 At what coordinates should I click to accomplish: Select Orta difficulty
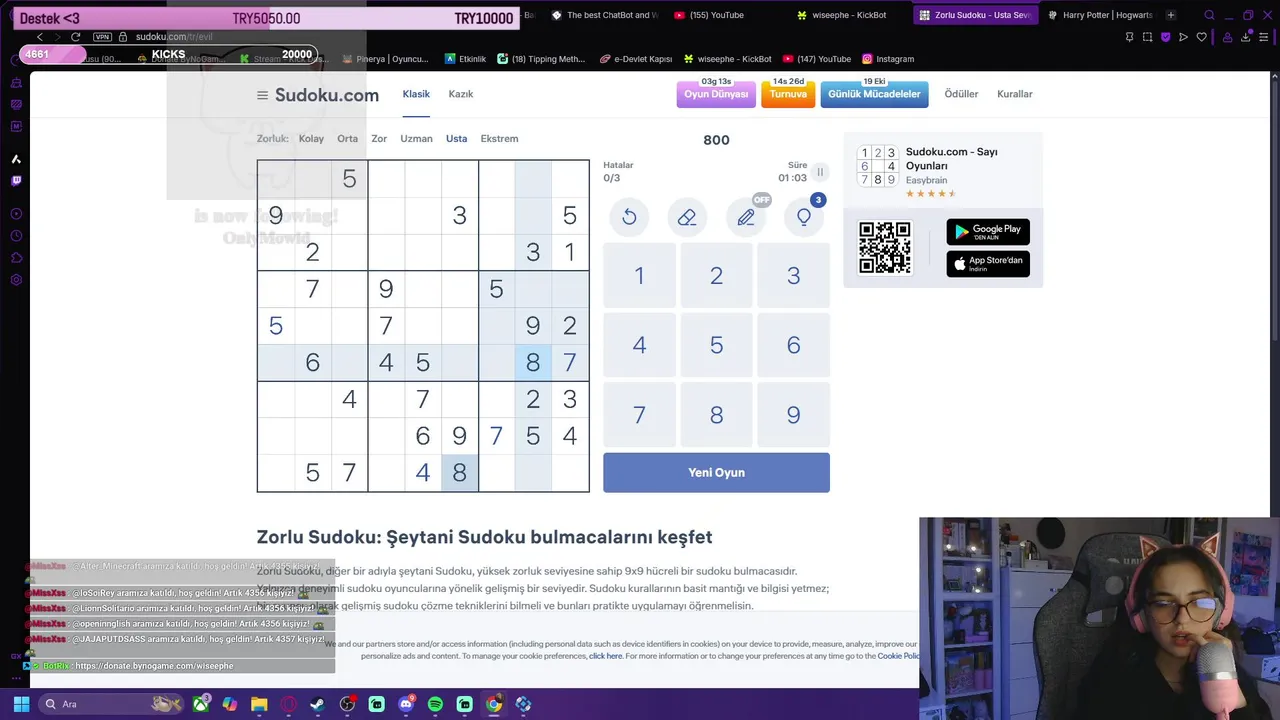coord(347,139)
